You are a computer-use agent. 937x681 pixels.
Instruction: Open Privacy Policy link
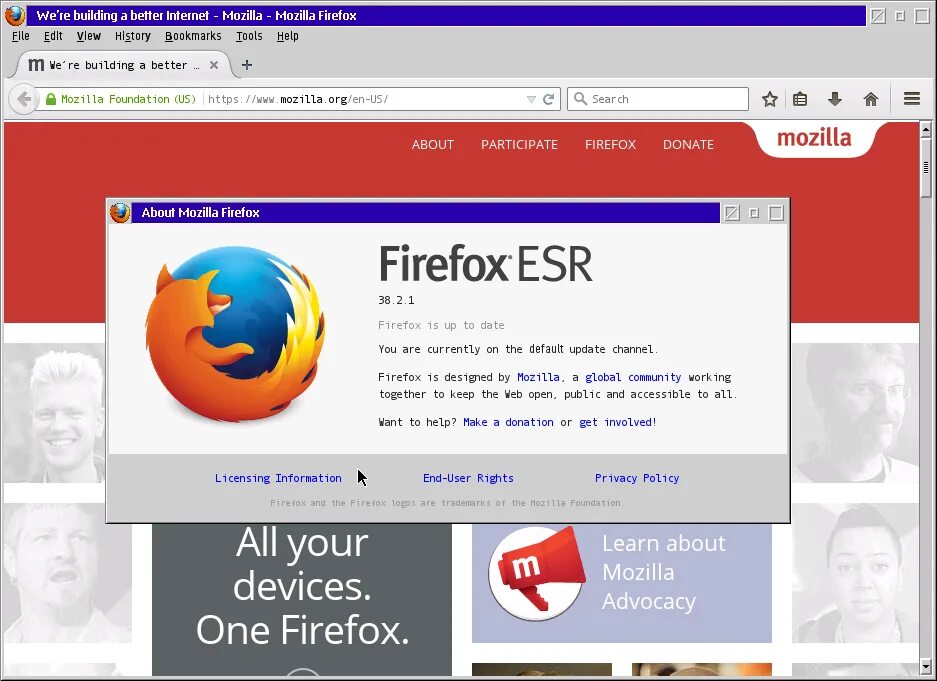point(636,478)
